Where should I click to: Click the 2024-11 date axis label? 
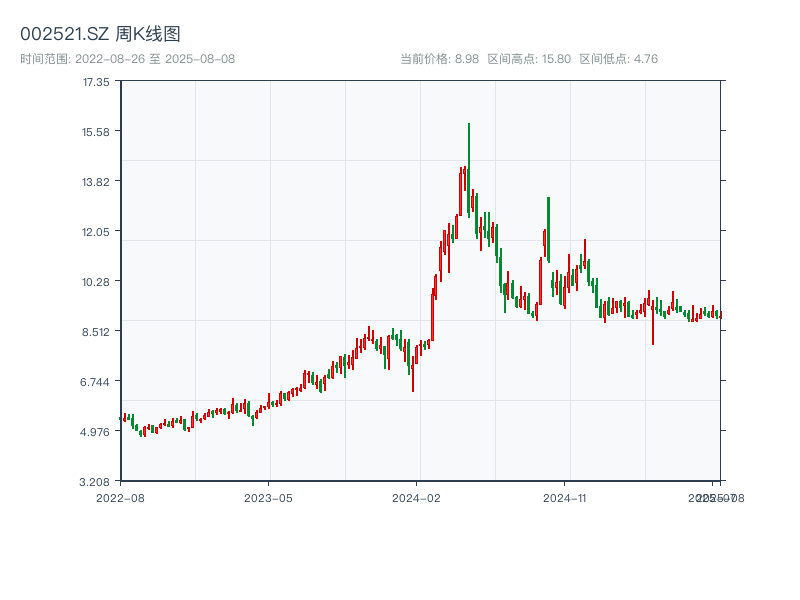[565, 497]
